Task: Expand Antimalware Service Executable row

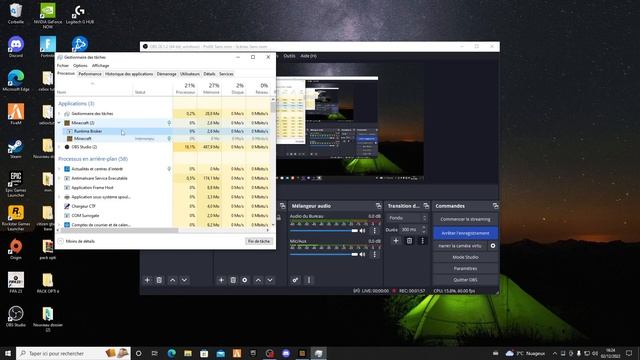Action: click(59, 178)
